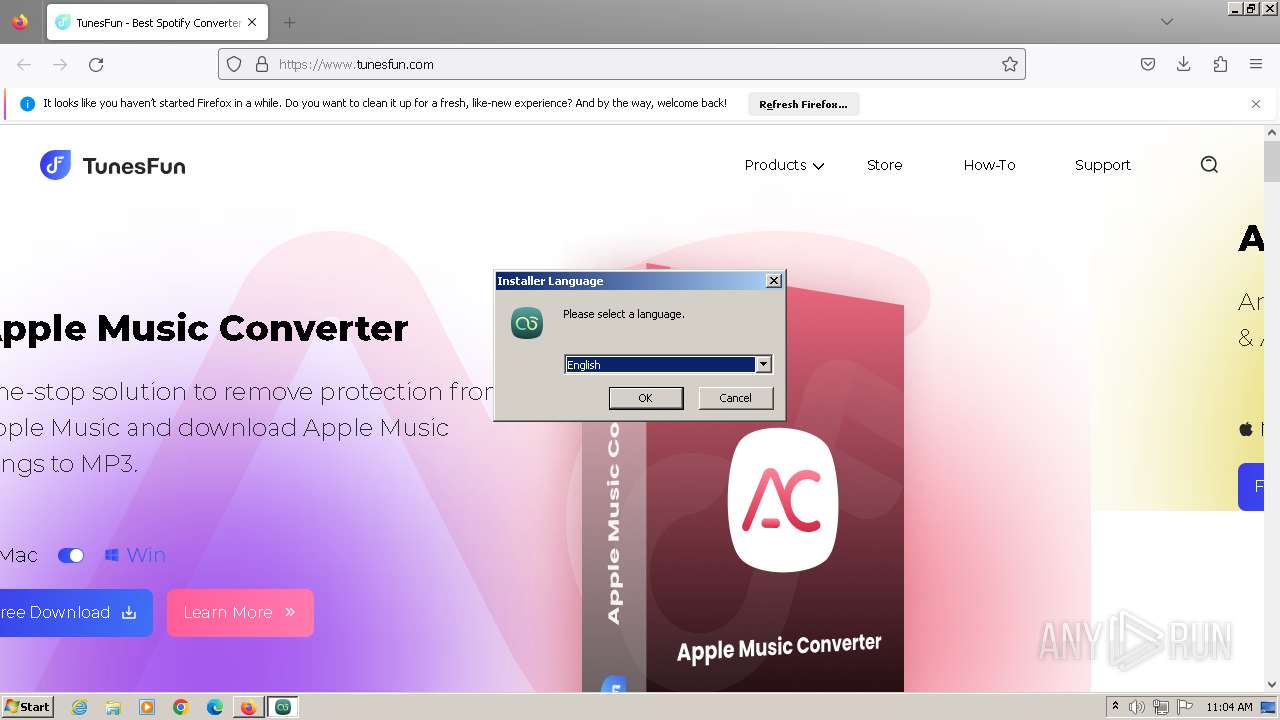Image resolution: width=1280 pixels, height=720 pixels.
Task: Open the English language dropdown
Action: click(x=763, y=365)
